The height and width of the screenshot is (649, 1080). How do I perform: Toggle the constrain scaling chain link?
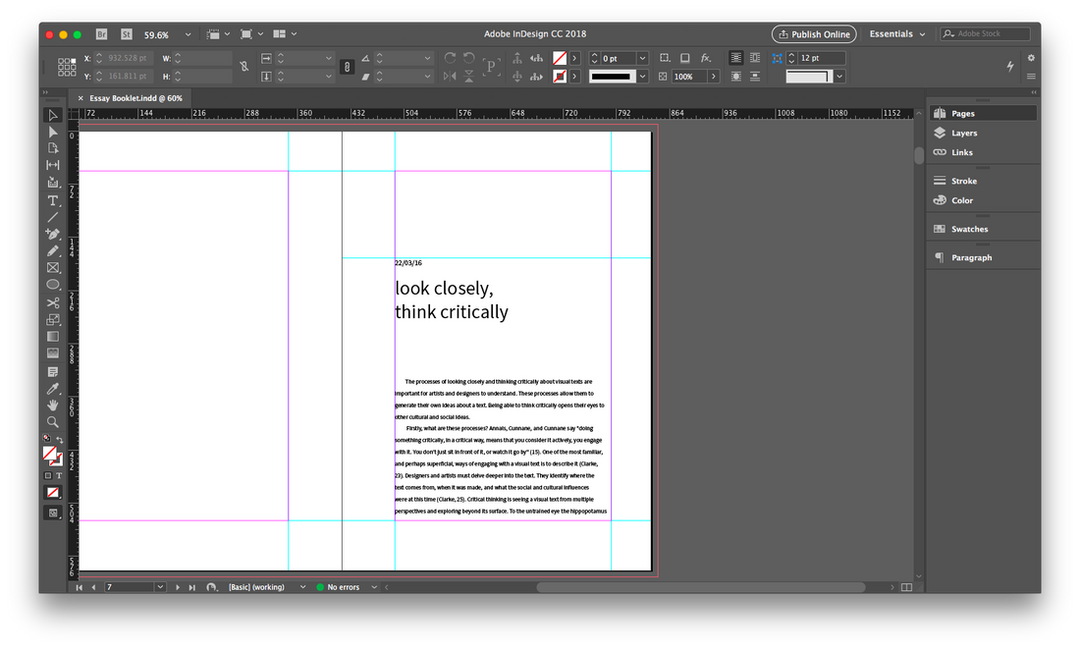click(x=346, y=67)
